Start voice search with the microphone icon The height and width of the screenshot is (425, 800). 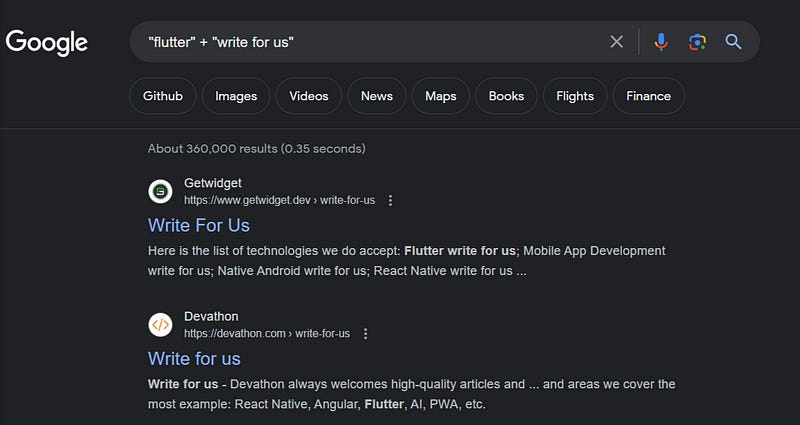tap(661, 42)
